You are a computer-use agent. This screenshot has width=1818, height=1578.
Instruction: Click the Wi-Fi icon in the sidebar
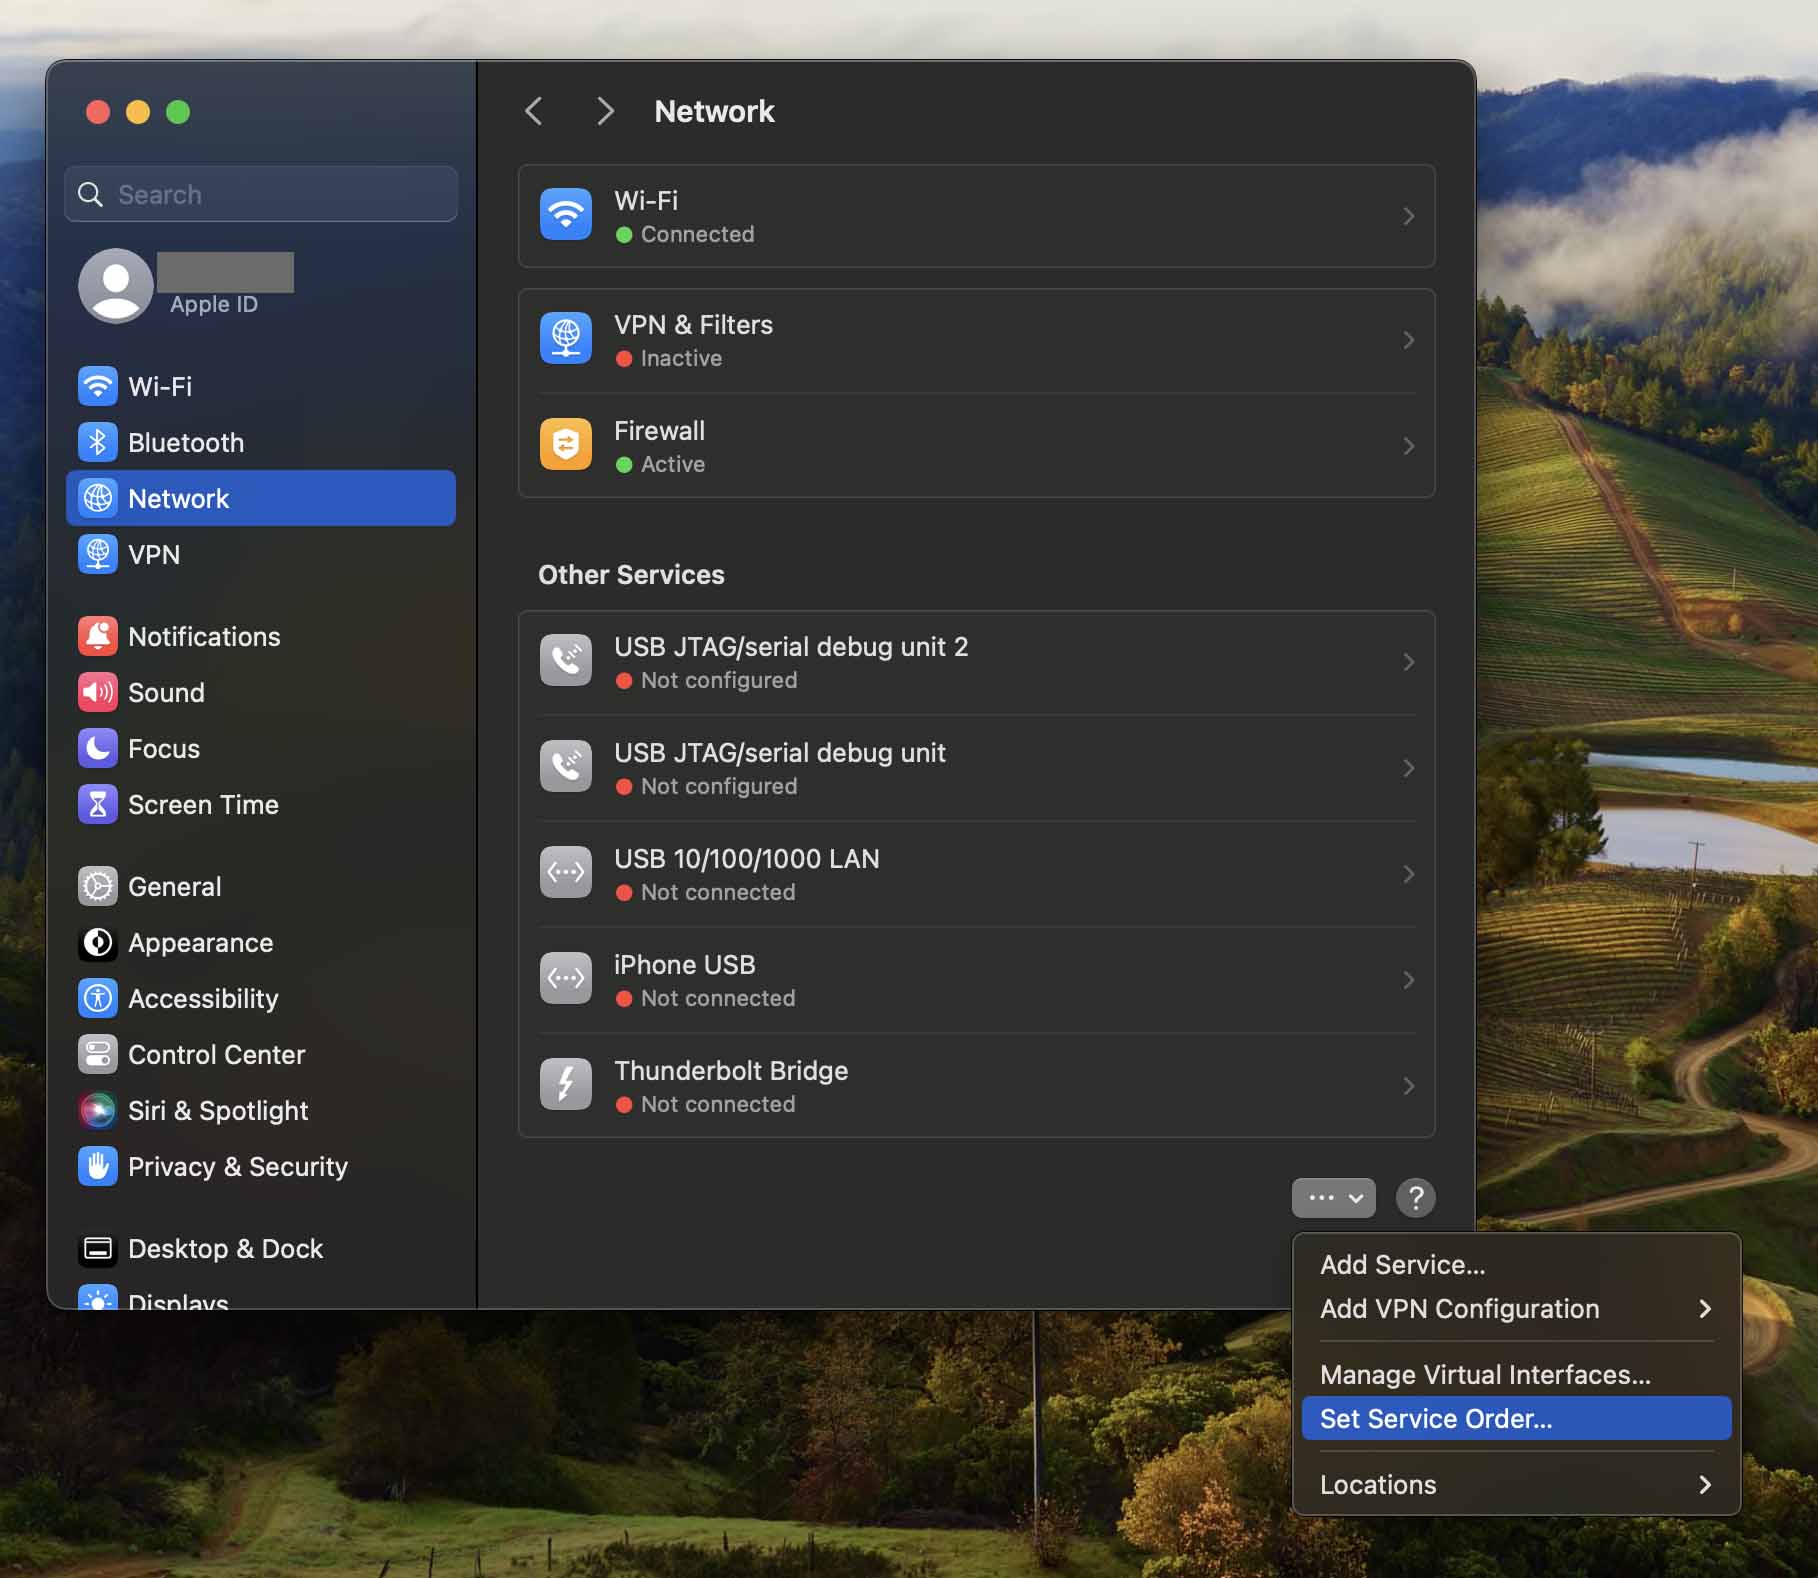click(98, 386)
